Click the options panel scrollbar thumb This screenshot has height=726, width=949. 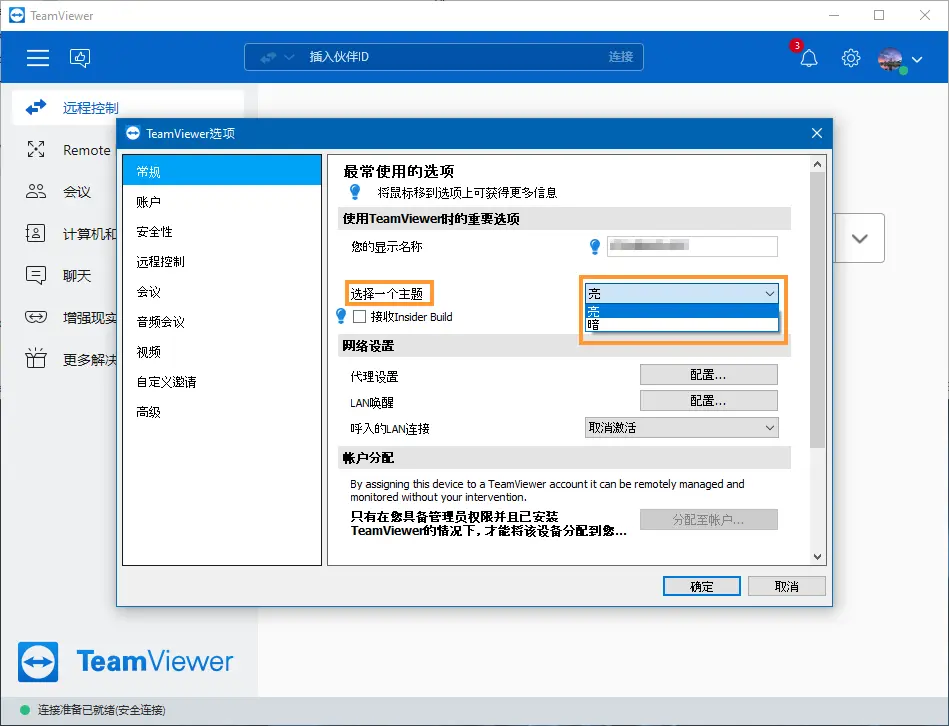pos(818,310)
